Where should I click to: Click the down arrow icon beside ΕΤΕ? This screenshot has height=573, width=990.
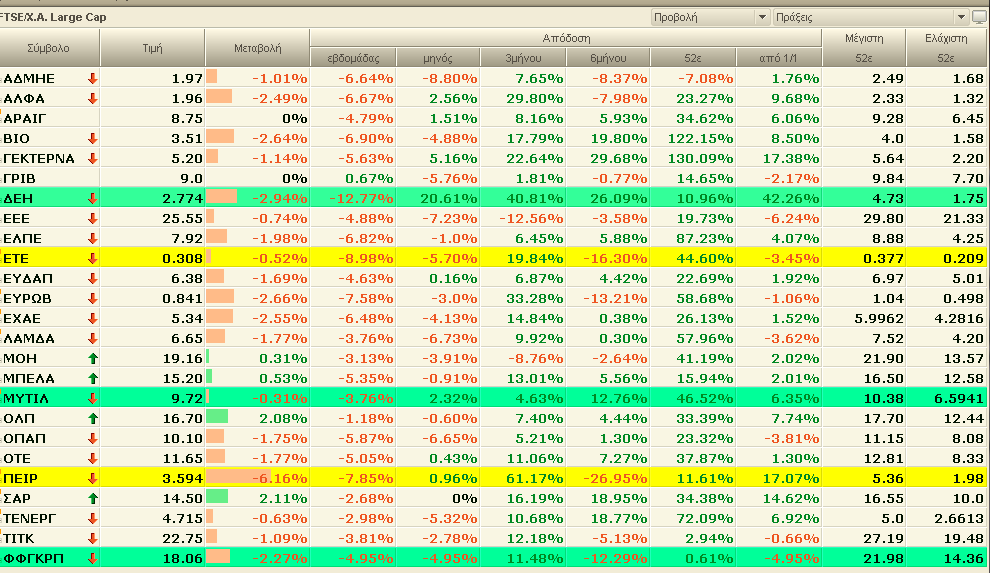pos(93,258)
